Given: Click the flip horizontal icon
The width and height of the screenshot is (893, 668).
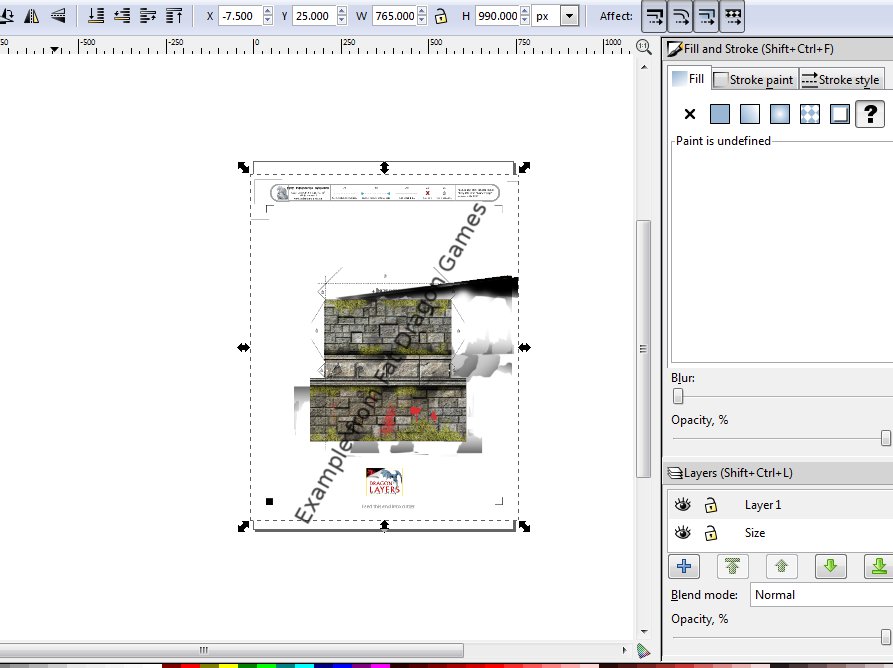Looking at the screenshot, I should coord(32,16).
